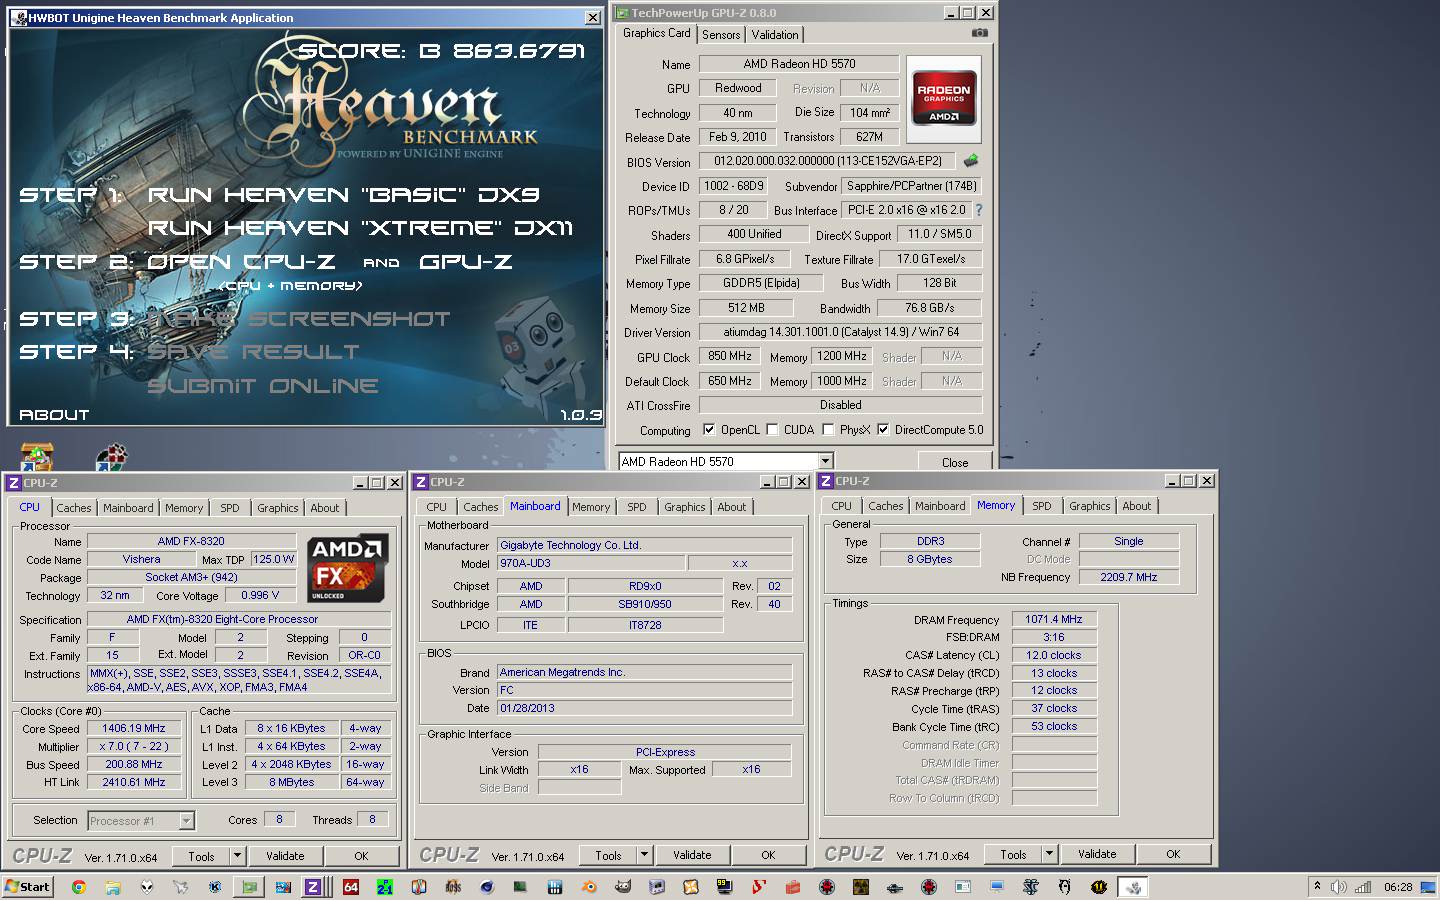Click Close button in GPU-Z
Screen dimensions: 1440x900
coord(955,462)
